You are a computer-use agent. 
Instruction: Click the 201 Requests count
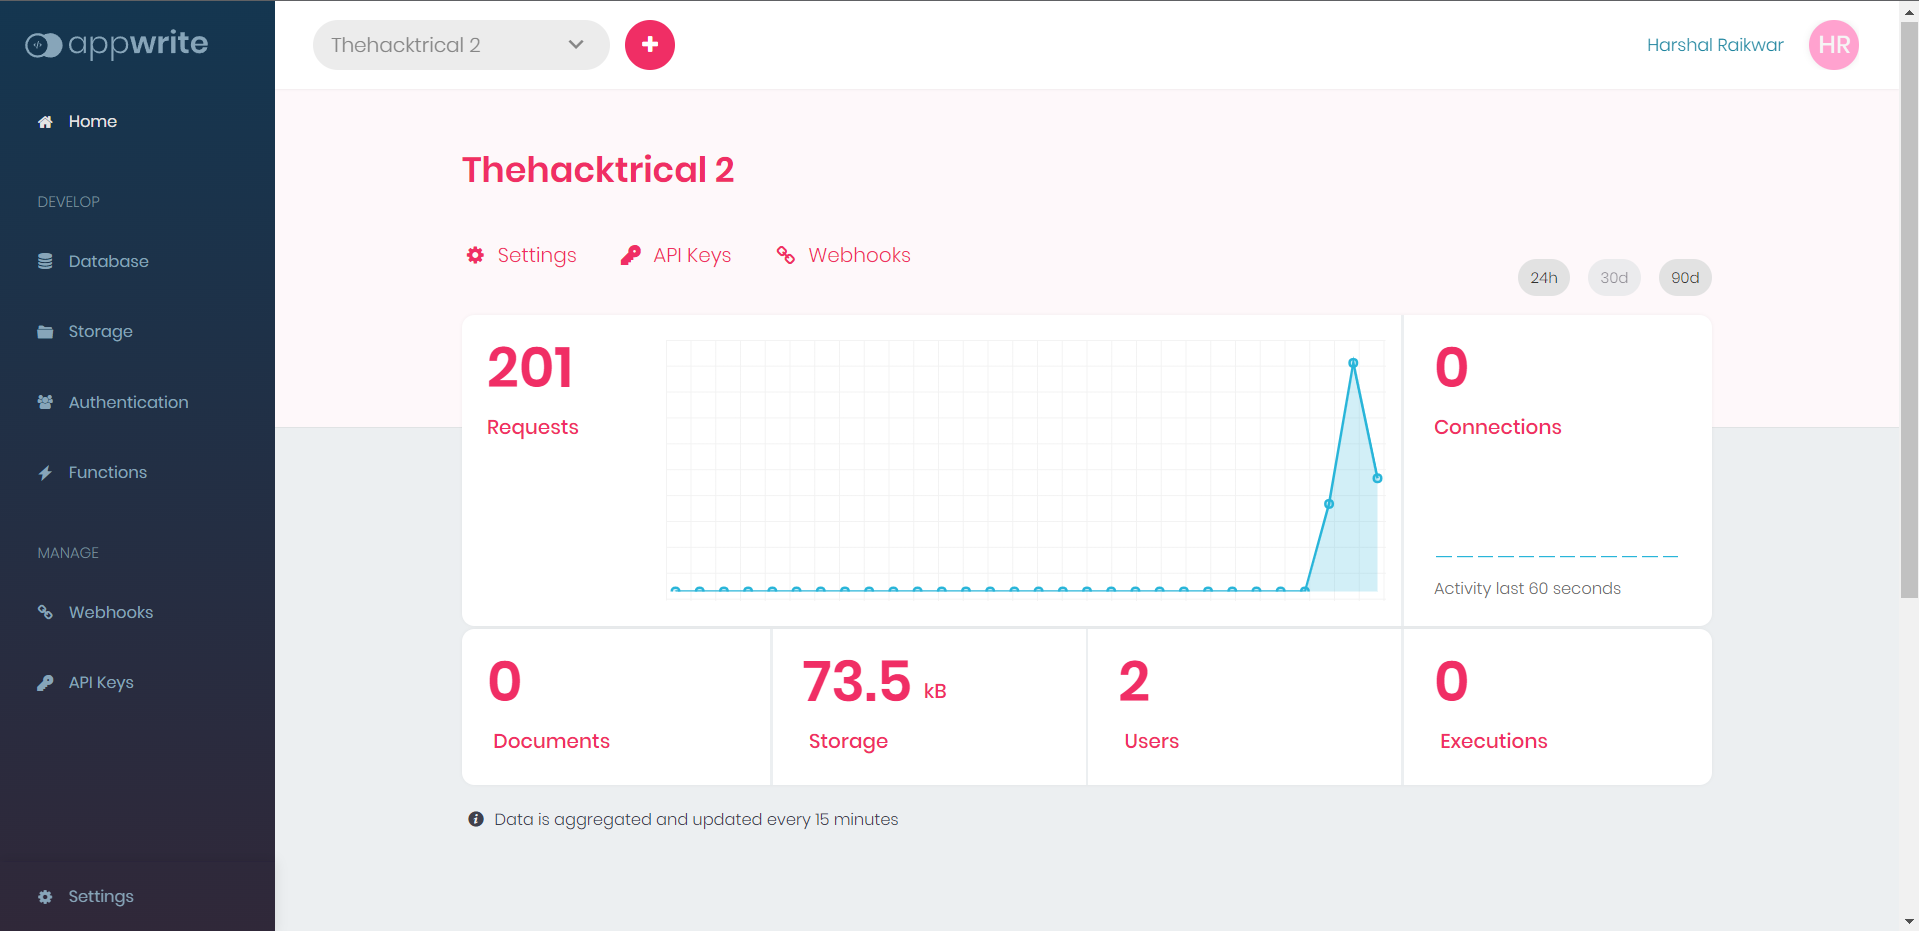531,367
